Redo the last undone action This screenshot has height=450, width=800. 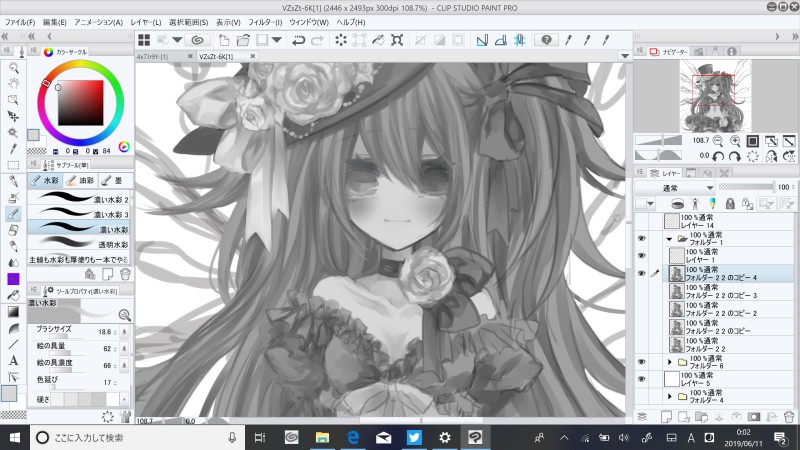[317, 40]
